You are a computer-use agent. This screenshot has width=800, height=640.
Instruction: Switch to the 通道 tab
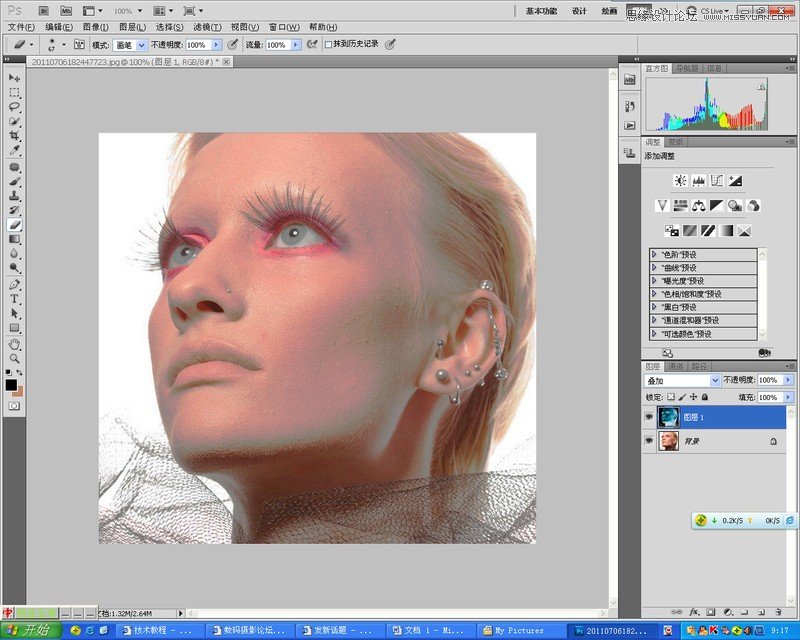click(676, 366)
